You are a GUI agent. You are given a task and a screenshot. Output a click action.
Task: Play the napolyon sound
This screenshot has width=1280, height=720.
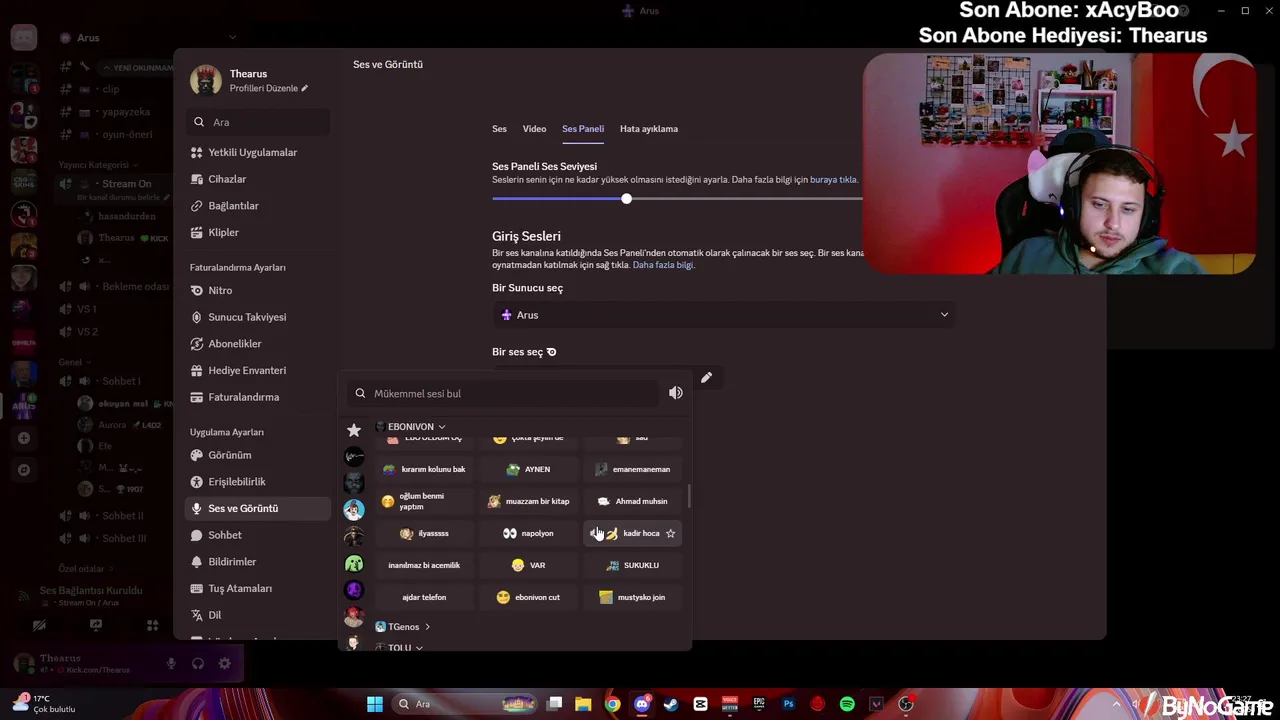(529, 533)
